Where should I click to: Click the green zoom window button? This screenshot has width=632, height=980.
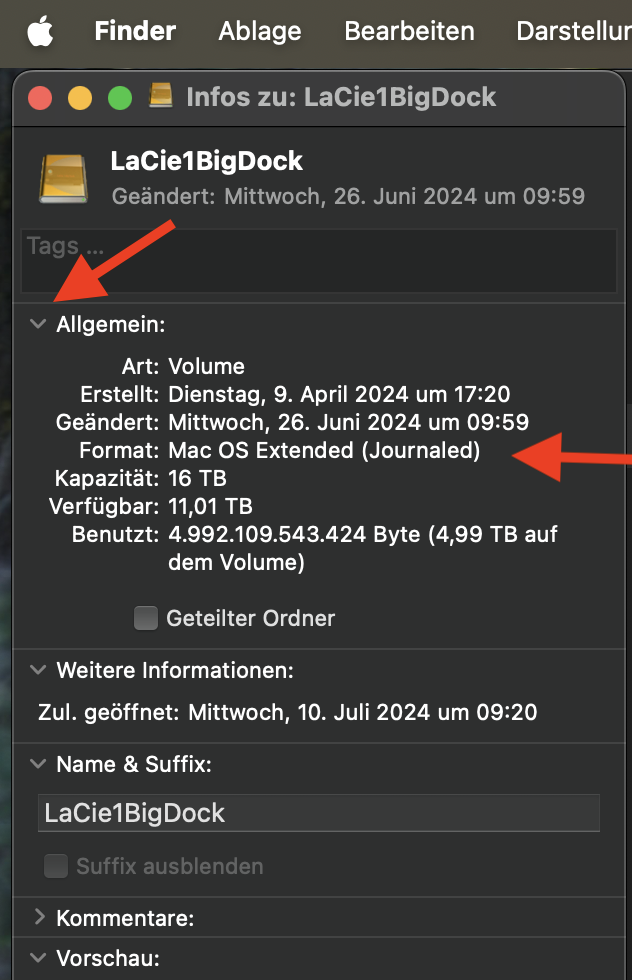[x=120, y=98]
